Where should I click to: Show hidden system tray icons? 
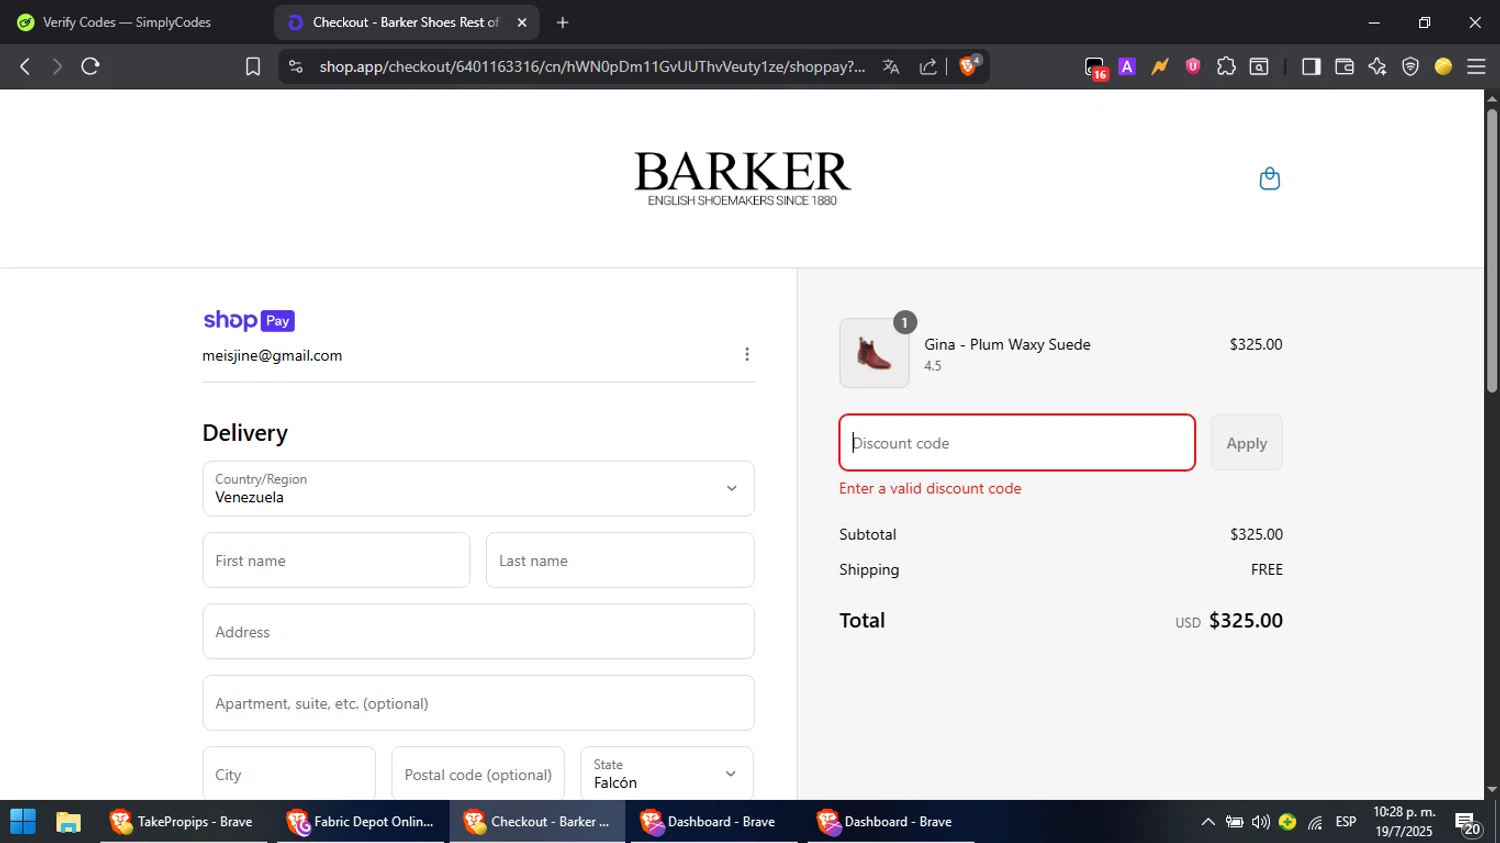point(1208,822)
